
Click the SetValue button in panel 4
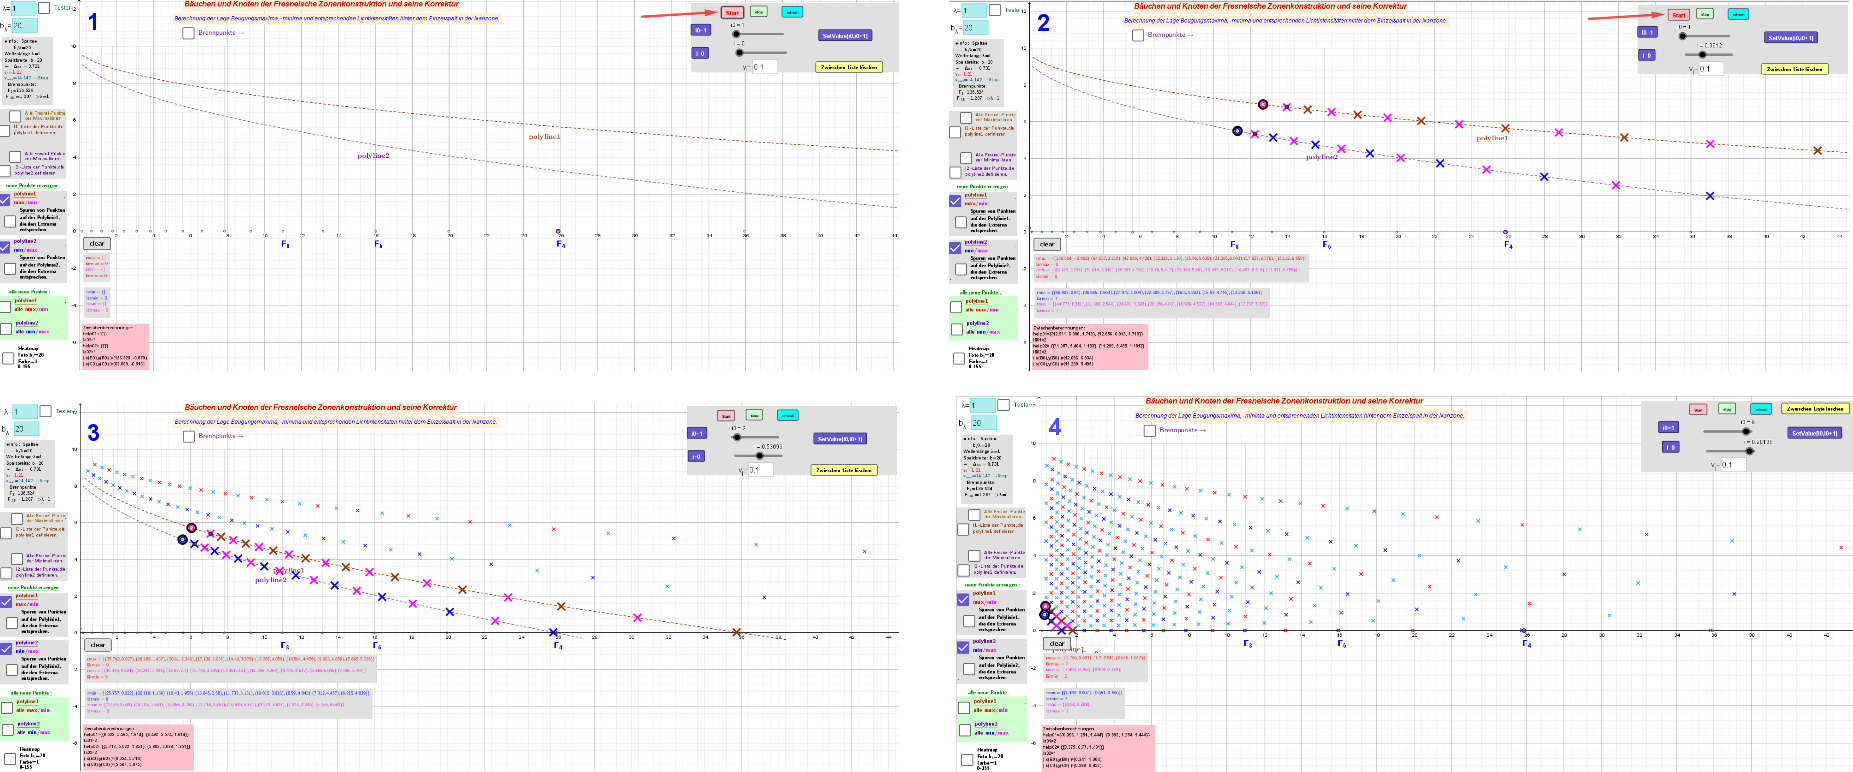pyautogui.click(x=1813, y=433)
